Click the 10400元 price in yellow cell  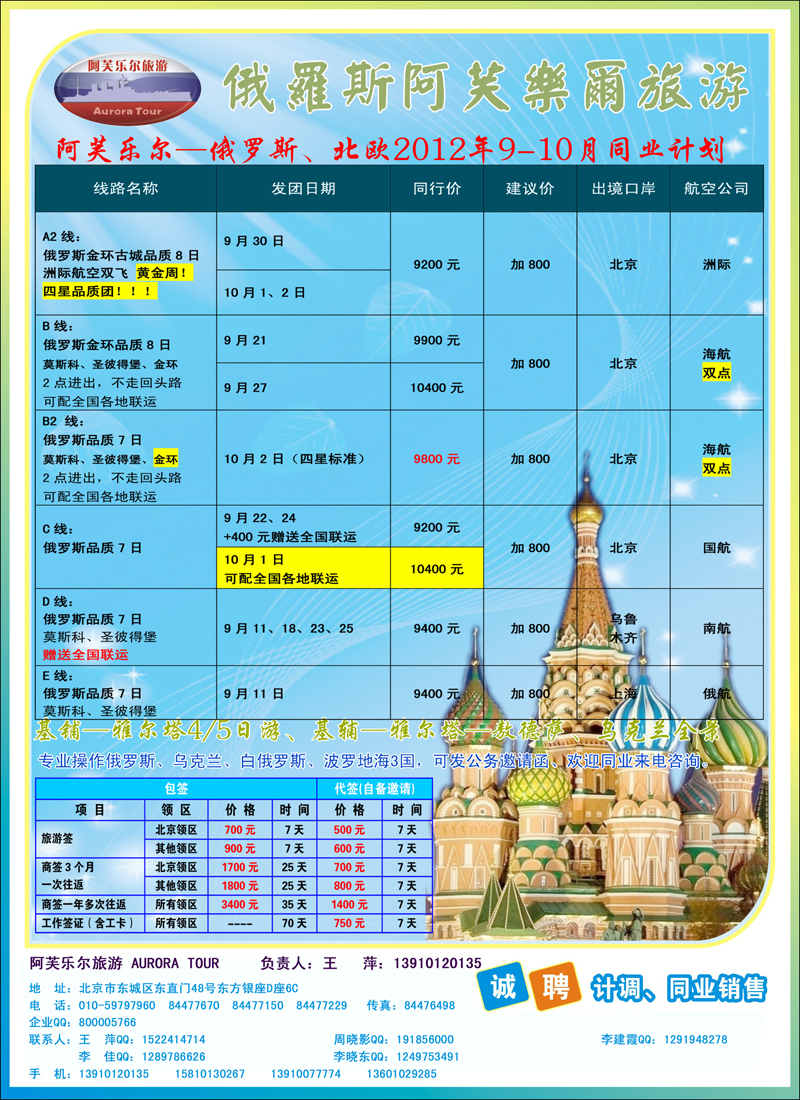click(436, 568)
